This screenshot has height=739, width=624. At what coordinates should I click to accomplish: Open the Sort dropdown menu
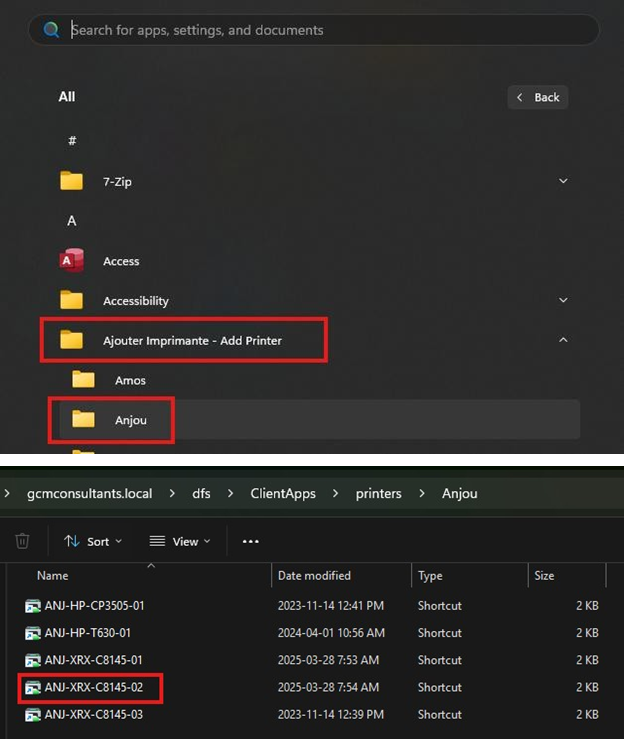point(93,541)
